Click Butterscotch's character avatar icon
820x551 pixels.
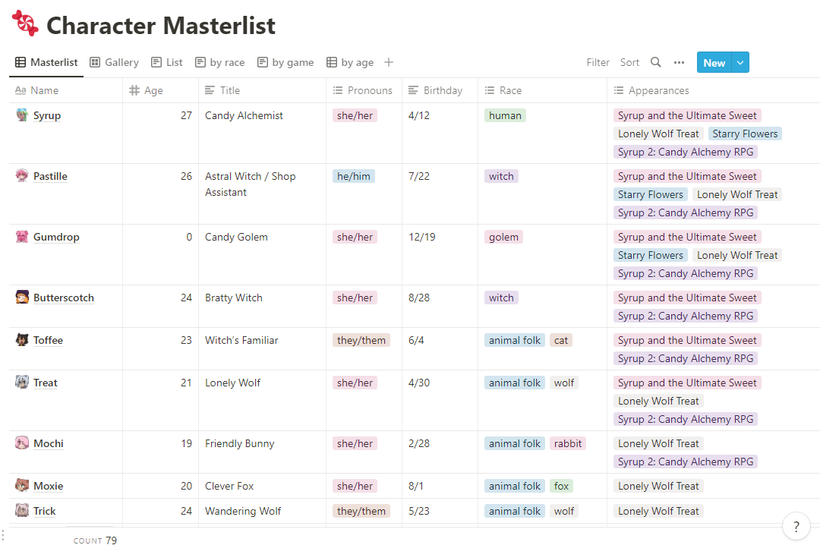click(21, 297)
